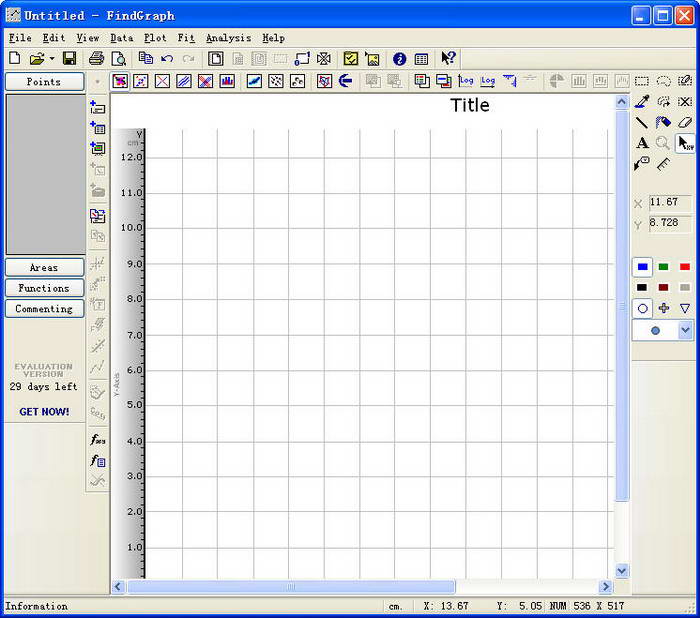Expand the Points panel

tap(44, 82)
